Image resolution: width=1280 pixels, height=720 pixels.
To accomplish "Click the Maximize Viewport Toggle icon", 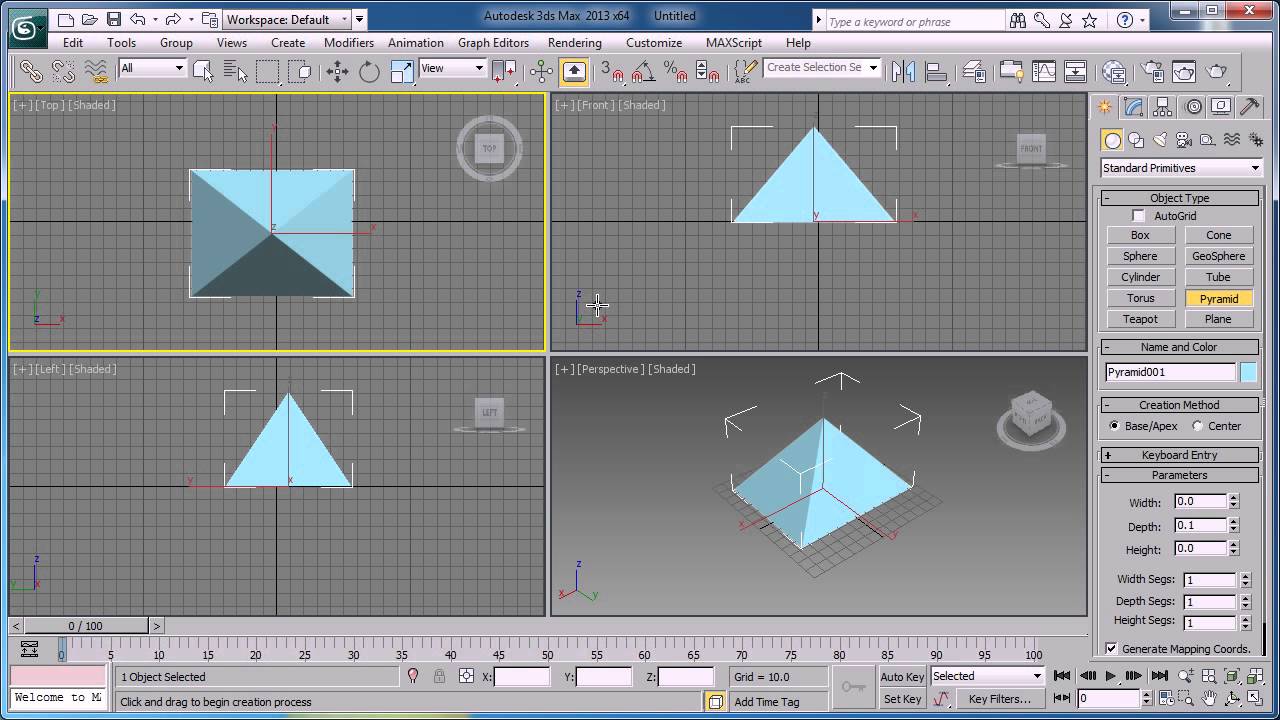I will tap(1253, 698).
